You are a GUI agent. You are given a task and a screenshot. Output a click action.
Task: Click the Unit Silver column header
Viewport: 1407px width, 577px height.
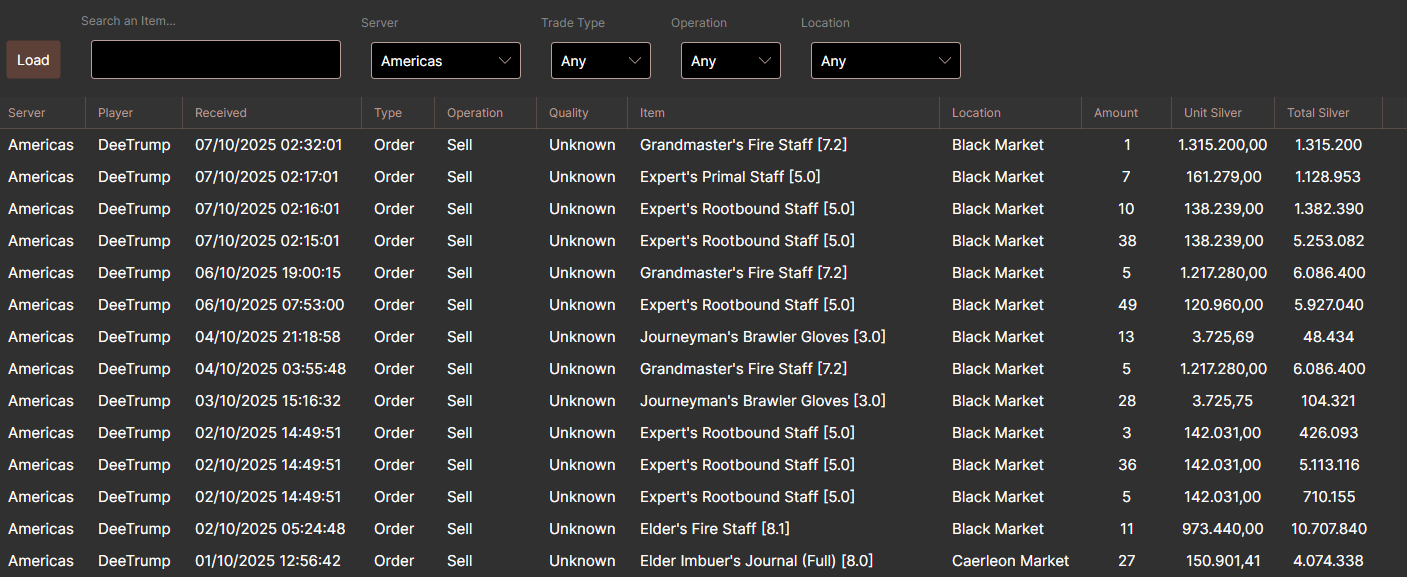click(1214, 113)
